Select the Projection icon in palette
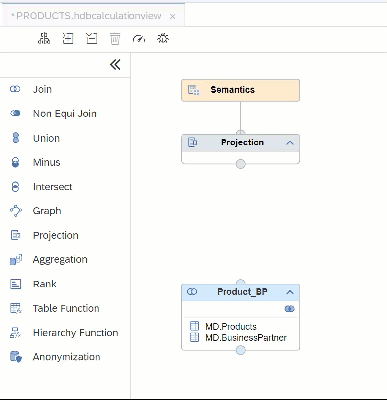 coord(16,235)
